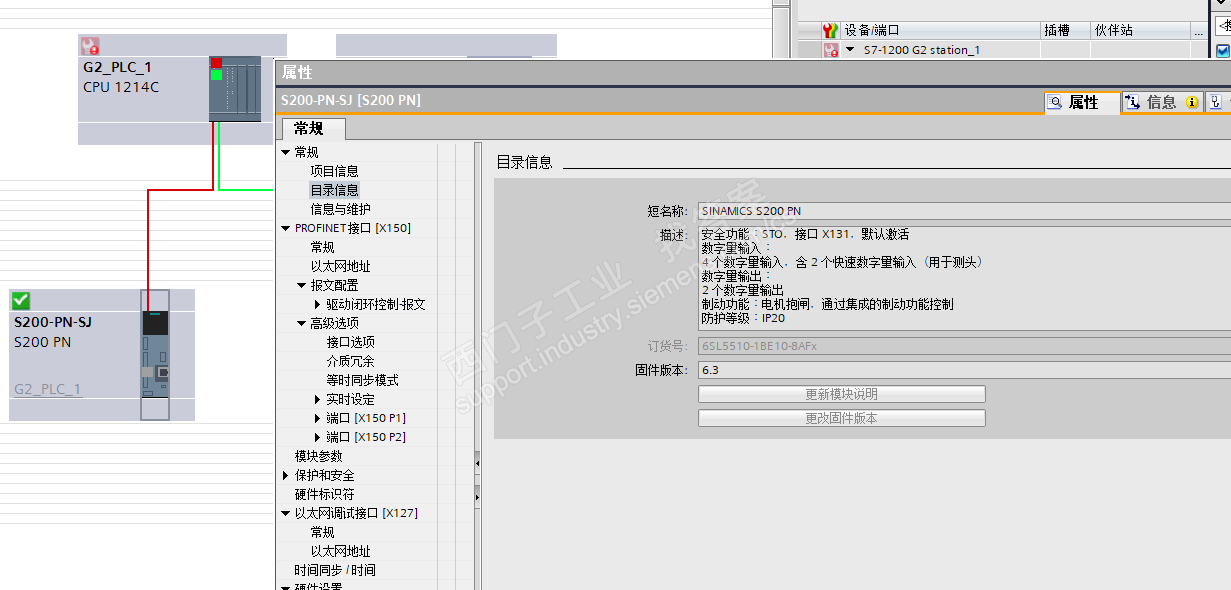The image size is (1231, 590).
Task: Collapse PROFINET 接口 [X150] node
Action: click(x=286, y=228)
